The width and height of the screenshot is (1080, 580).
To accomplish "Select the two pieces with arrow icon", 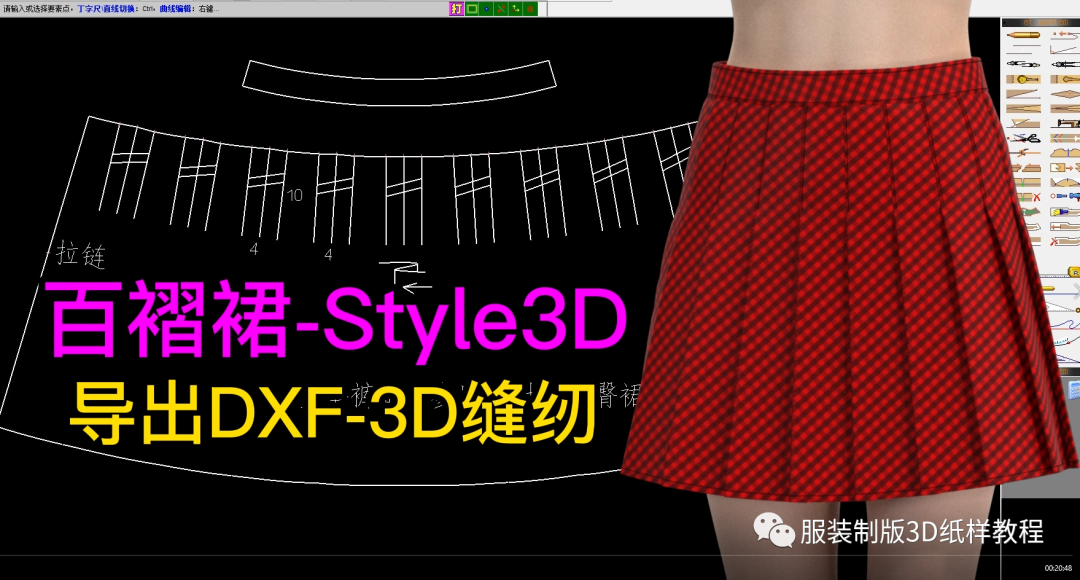I will 1066,167.
